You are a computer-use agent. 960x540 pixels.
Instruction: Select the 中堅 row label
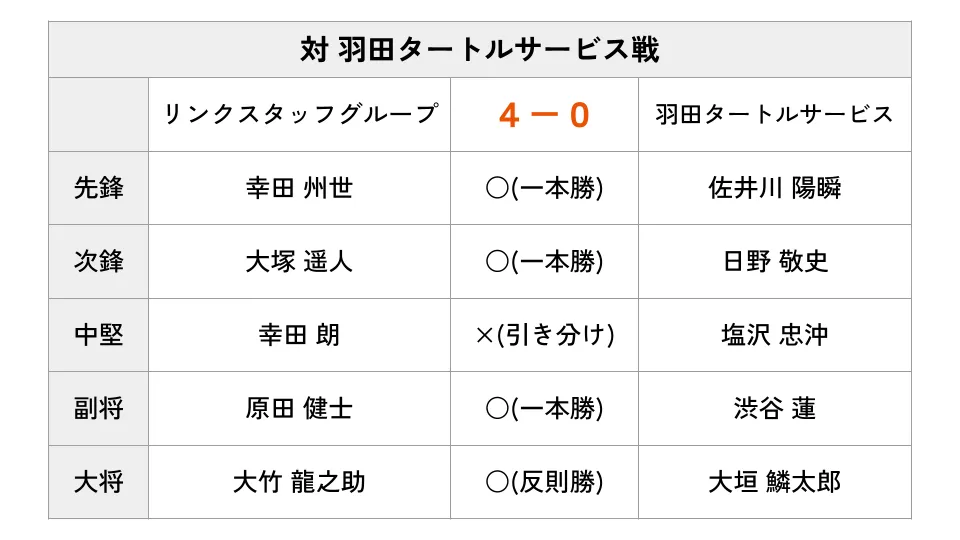click(x=99, y=335)
